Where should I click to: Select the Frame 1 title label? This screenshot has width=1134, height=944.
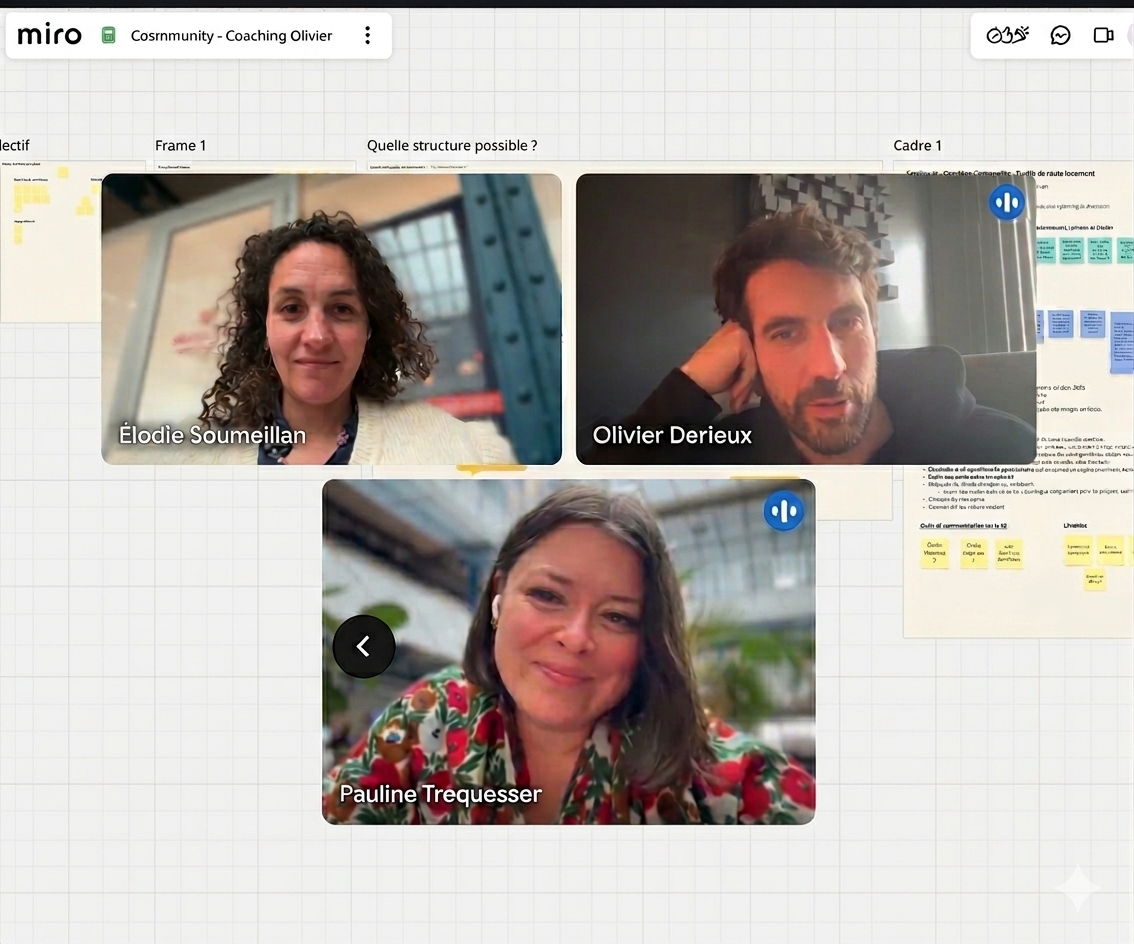click(180, 145)
